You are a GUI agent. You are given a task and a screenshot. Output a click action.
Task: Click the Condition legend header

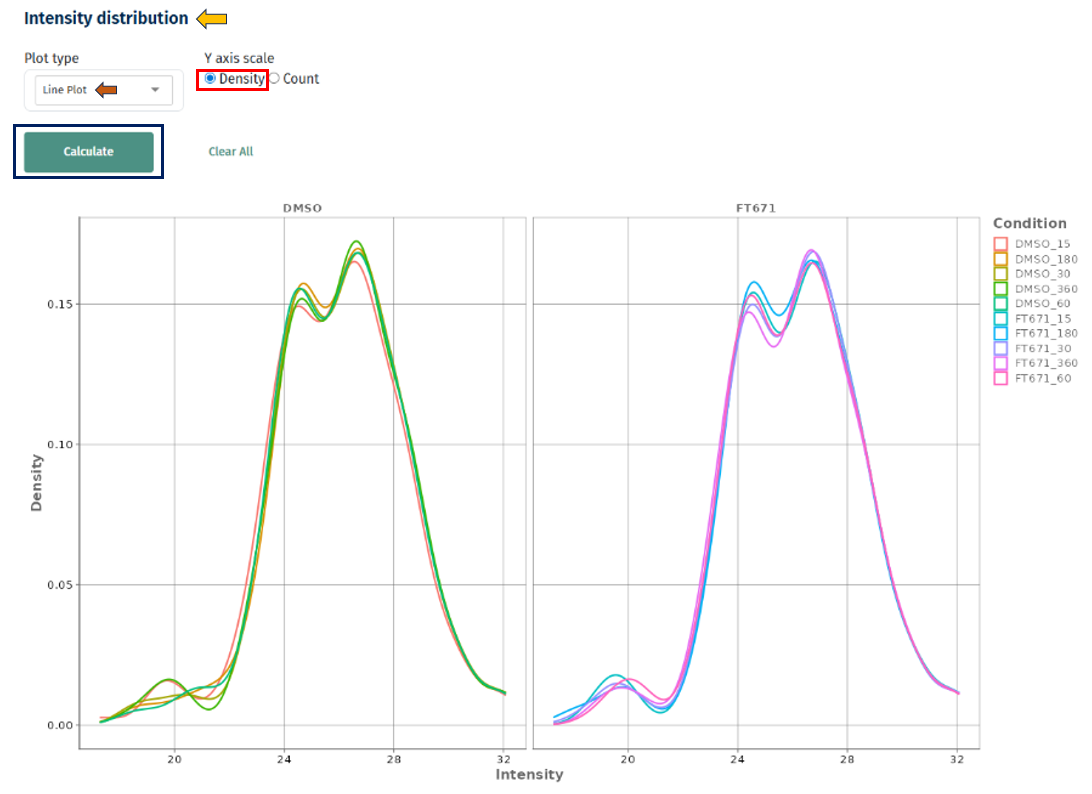[x=1029, y=222]
